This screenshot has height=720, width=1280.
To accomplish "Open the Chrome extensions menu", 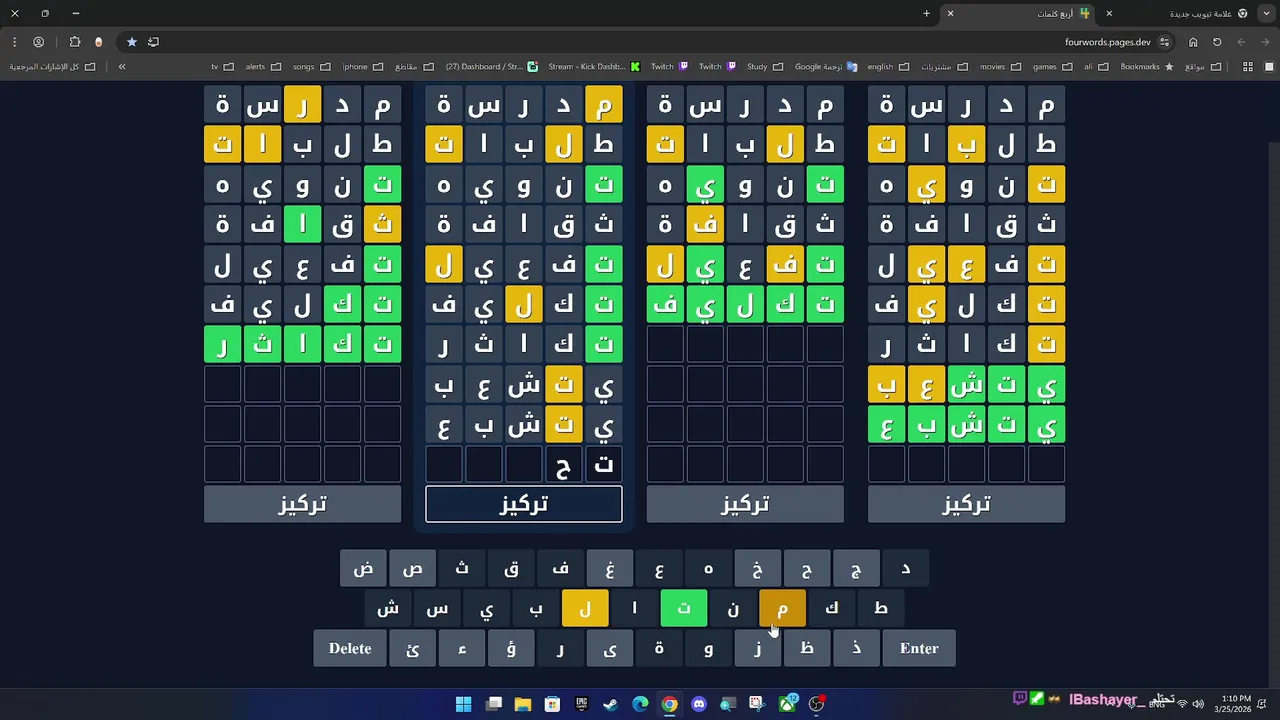I will pyautogui.click(x=74, y=42).
